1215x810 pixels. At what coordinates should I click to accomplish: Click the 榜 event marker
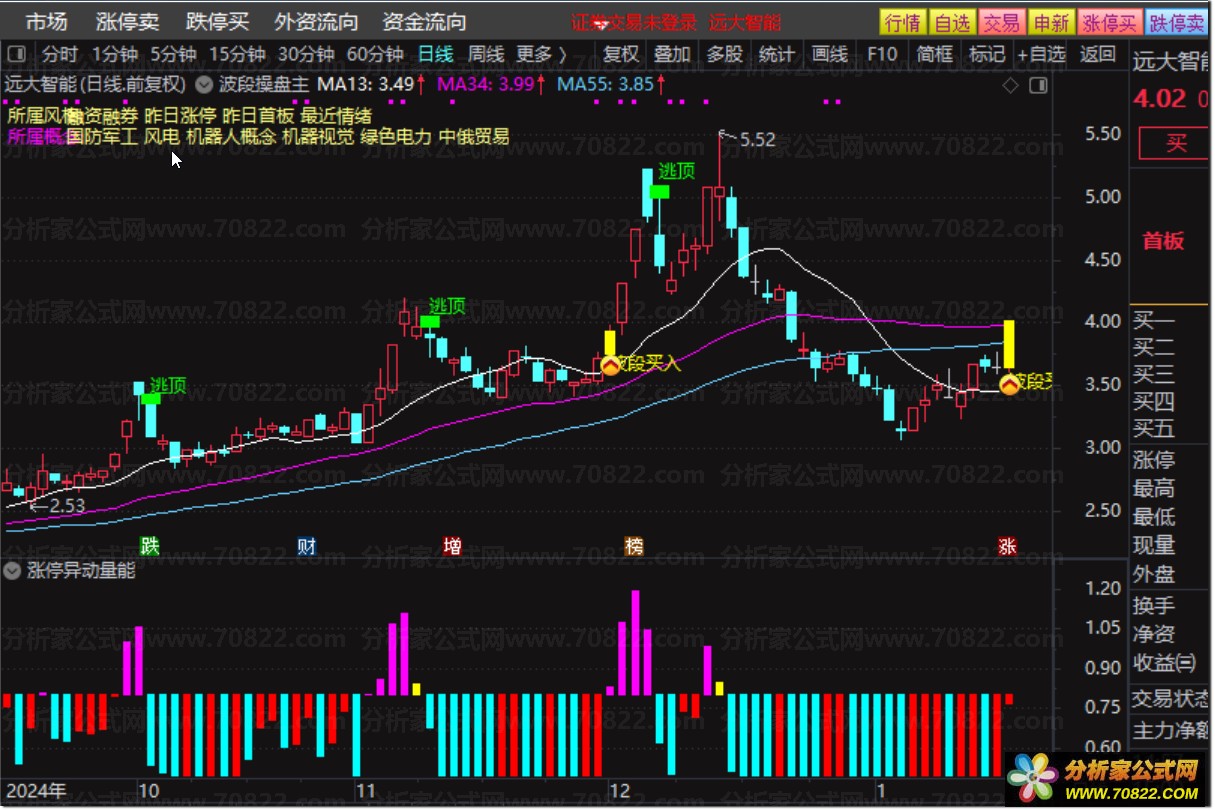(x=634, y=546)
